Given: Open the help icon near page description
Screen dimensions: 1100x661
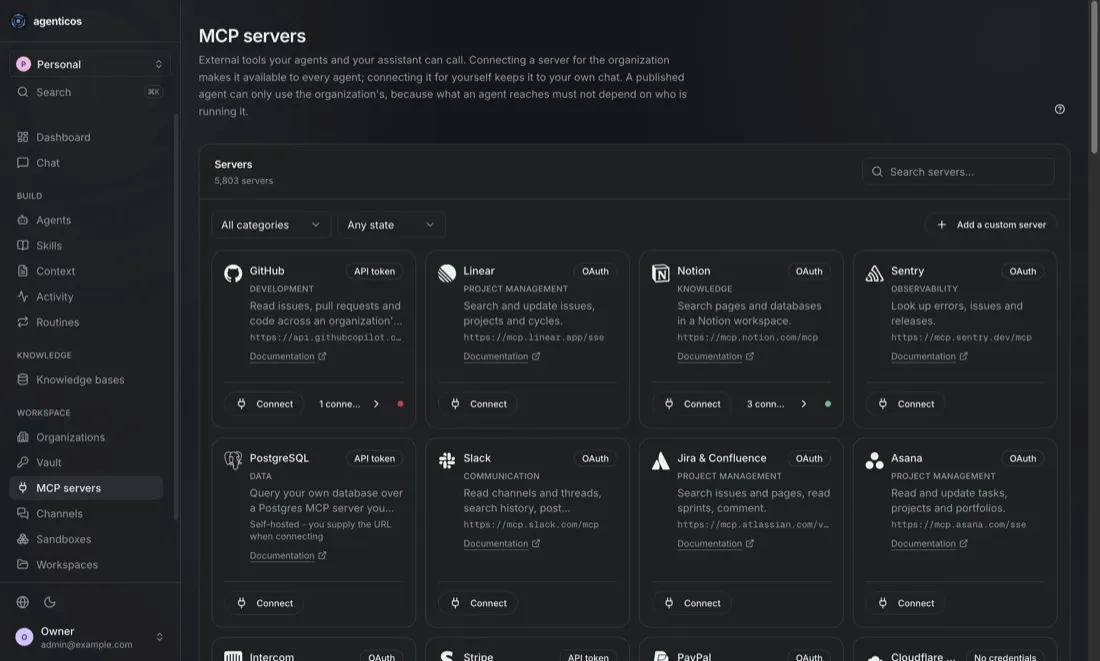Looking at the screenshot, I should click(x=1059, y=109).
